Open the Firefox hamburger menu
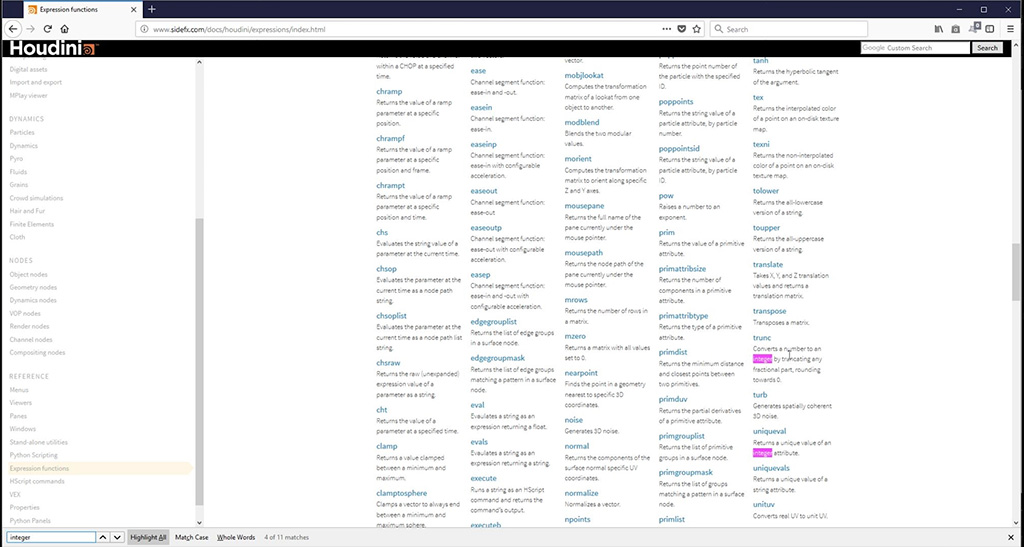This screenshot has width=1024, height=547. pyautogui.click(x=1011, y=29)
